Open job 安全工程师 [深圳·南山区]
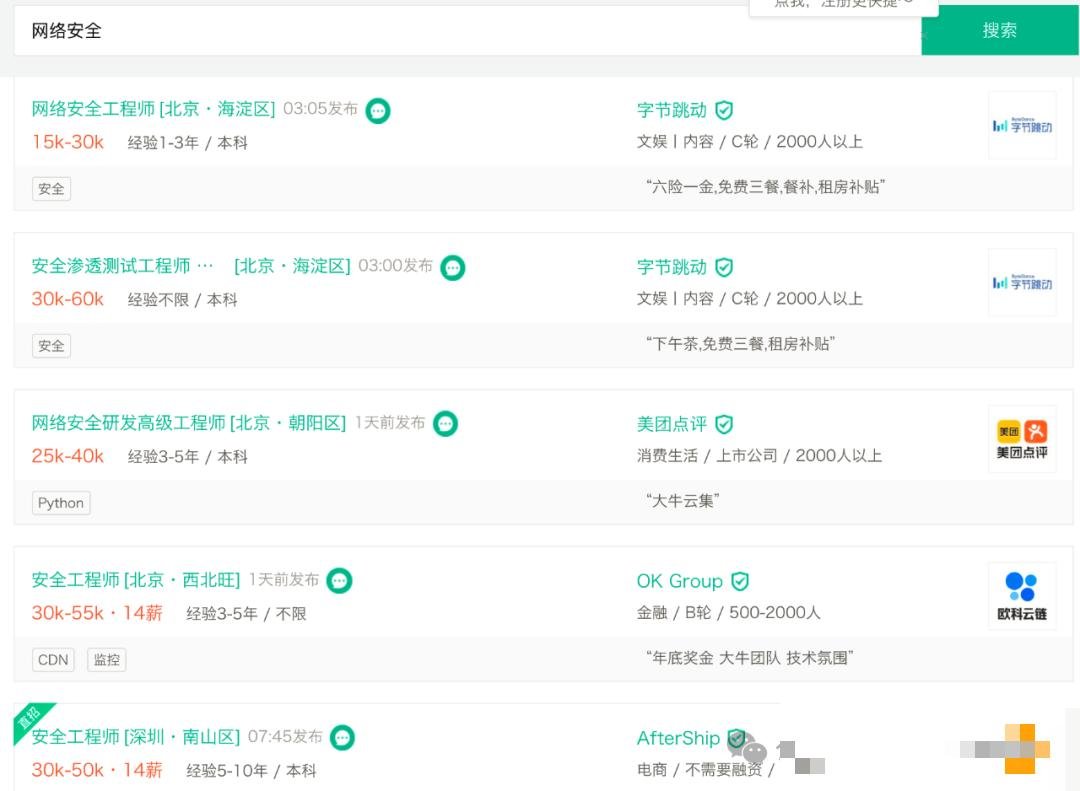This screenshot has width=1080, height=791. pyautogui.click(x=136, y=737)
